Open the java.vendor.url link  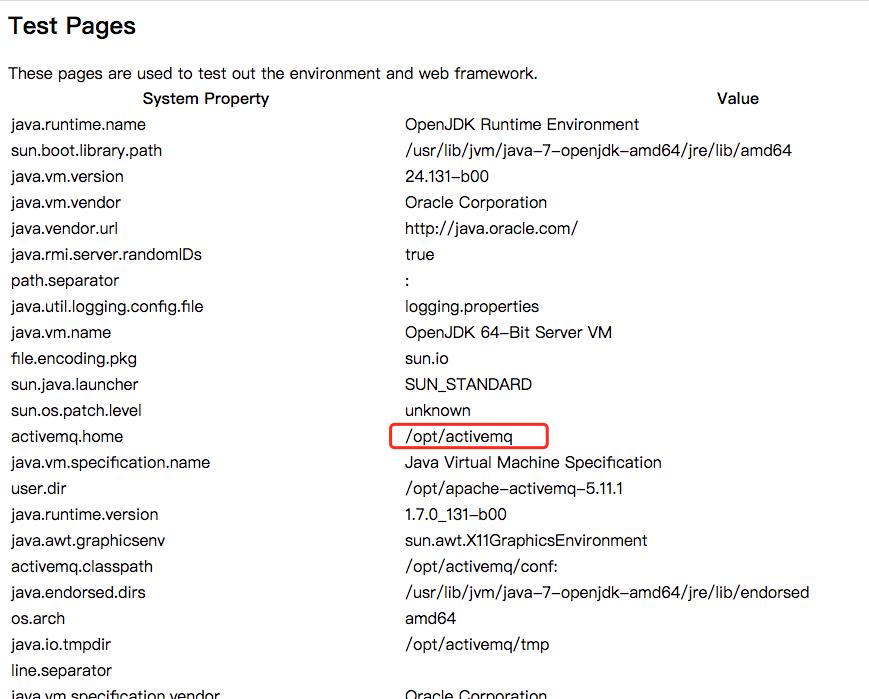[491, 228]
